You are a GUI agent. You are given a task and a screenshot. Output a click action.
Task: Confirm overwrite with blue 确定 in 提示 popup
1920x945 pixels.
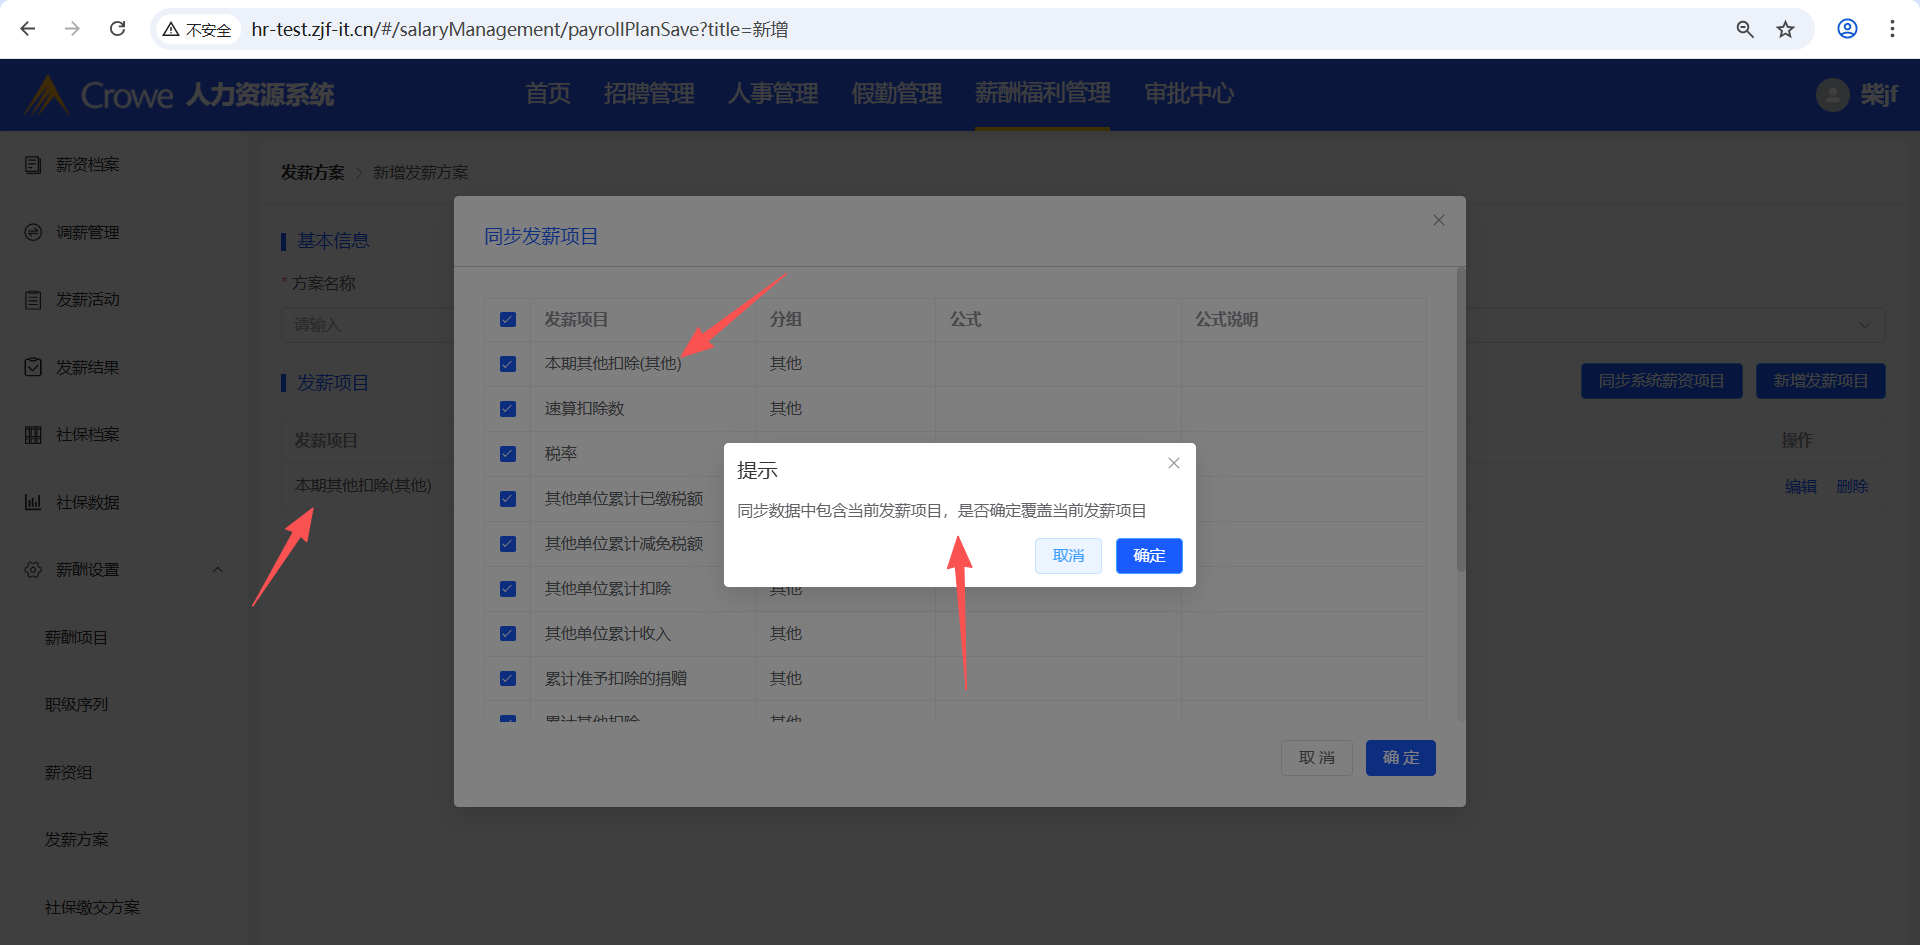(1149, 556)
